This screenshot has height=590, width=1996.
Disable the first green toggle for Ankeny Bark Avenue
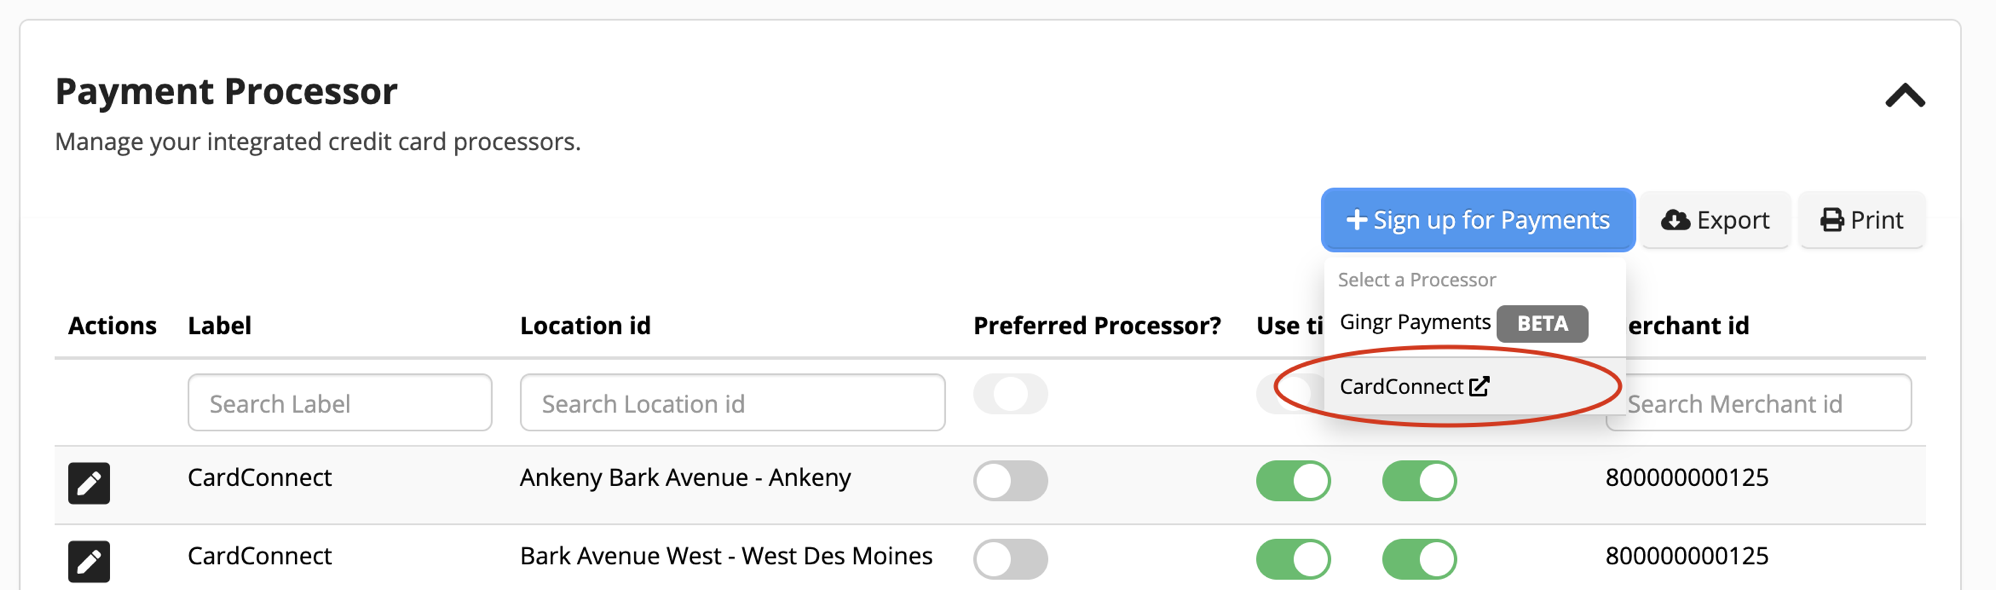tap(1293, 480)
